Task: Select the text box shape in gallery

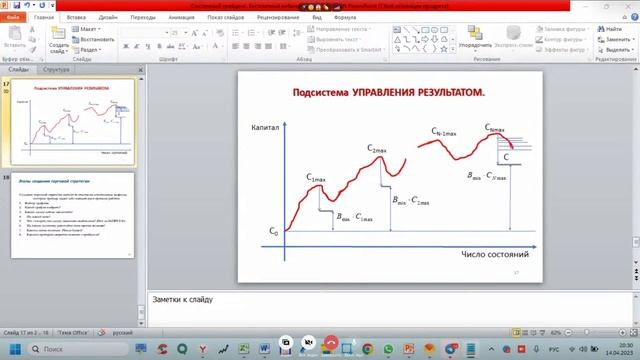Action: pos(397,30)
